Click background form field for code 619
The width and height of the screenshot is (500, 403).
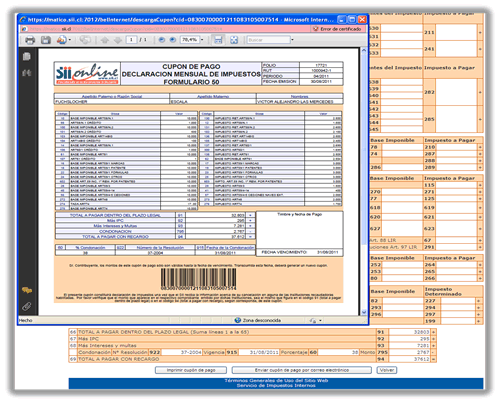pos(456,207)
